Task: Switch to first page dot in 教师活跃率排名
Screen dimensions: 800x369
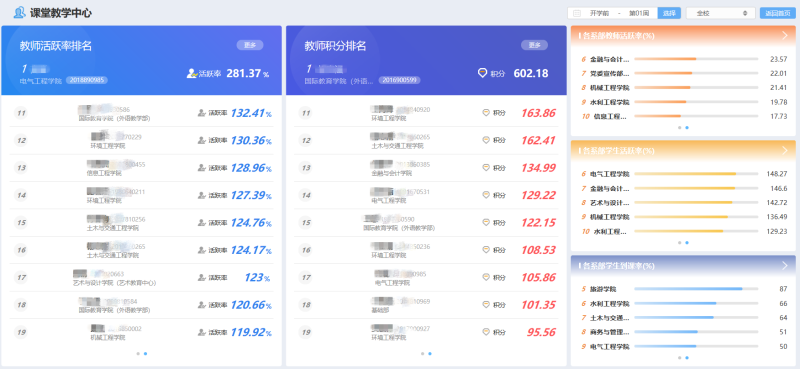Action: [x=138, y=353]
